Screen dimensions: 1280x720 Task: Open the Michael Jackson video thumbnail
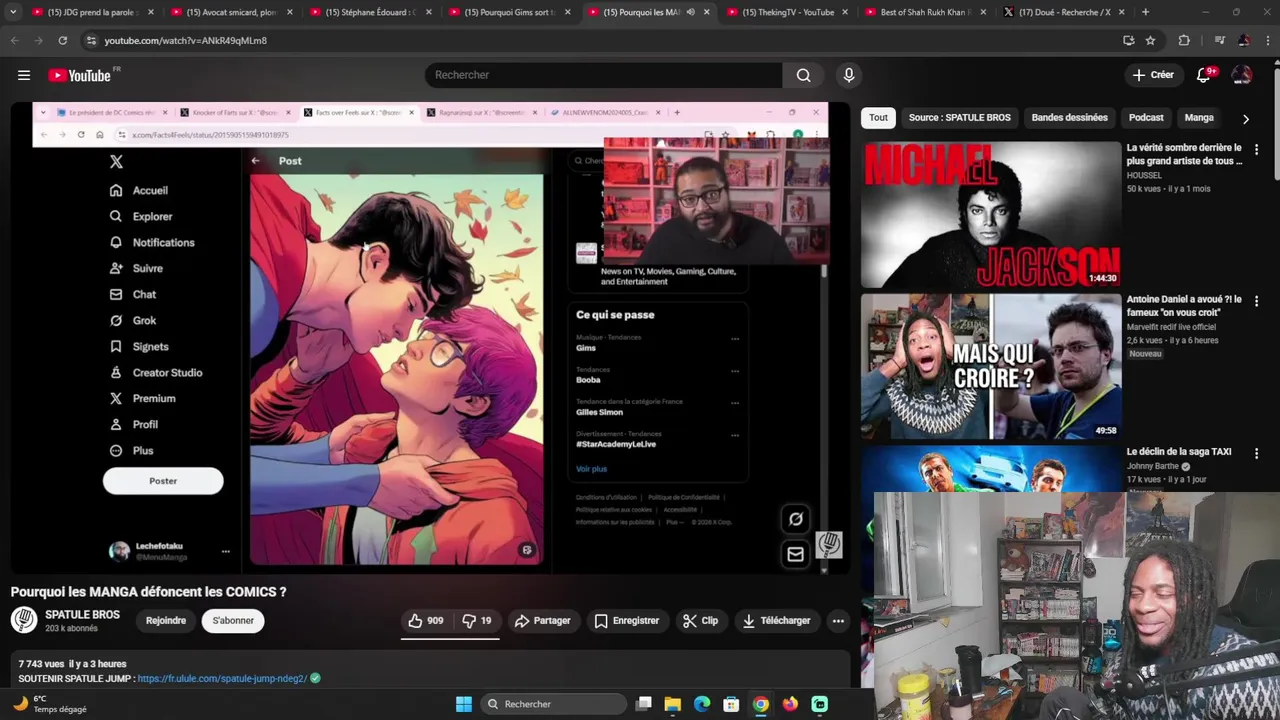click(x=991, y=214)
